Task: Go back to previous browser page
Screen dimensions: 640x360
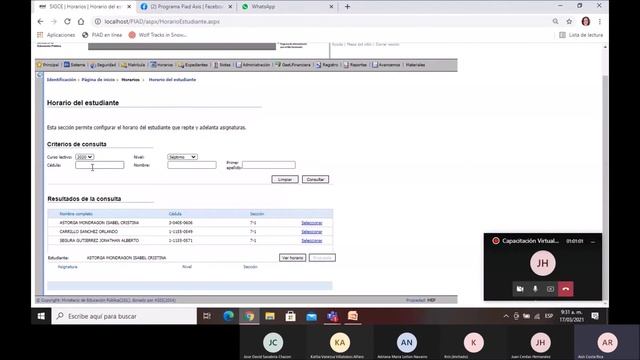Action: click(40, 22)
